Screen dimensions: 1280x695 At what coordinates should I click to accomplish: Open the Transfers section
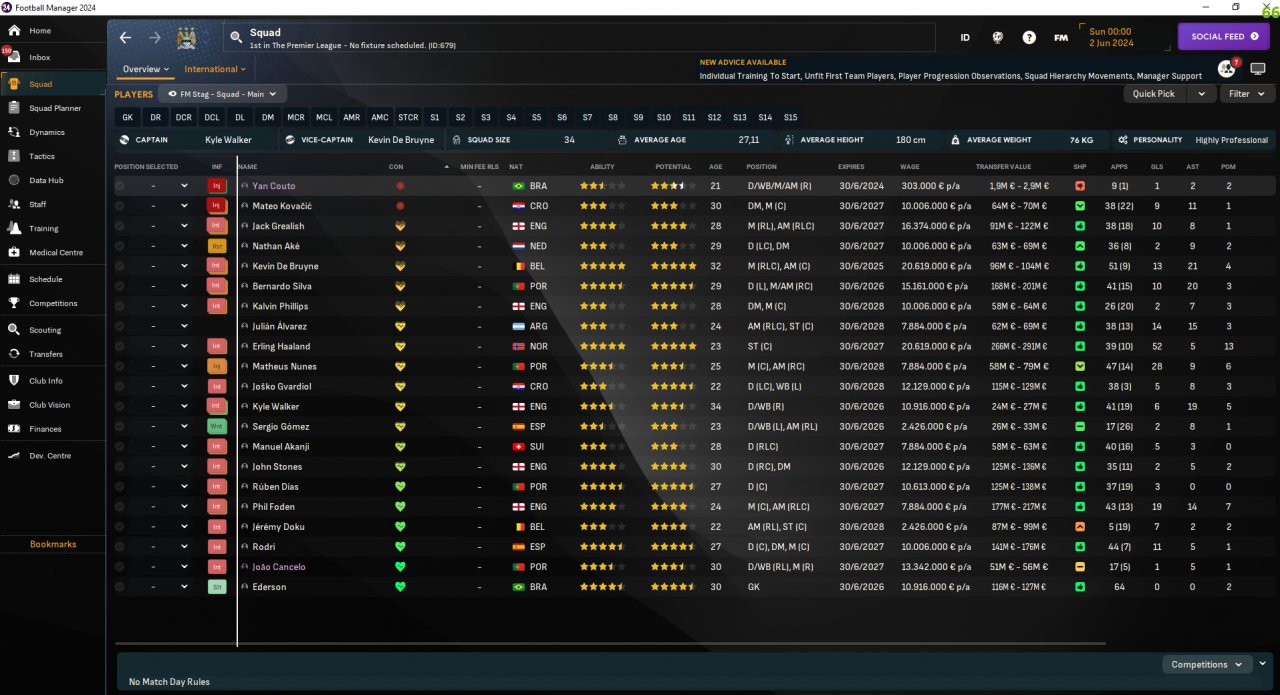(x=45, y=354)
